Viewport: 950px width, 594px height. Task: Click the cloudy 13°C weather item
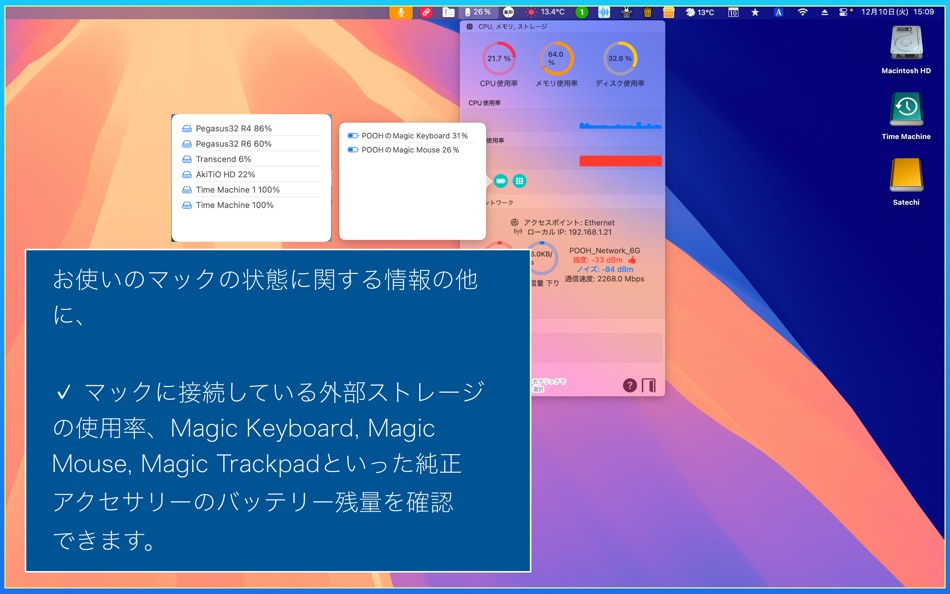(699, 12)
